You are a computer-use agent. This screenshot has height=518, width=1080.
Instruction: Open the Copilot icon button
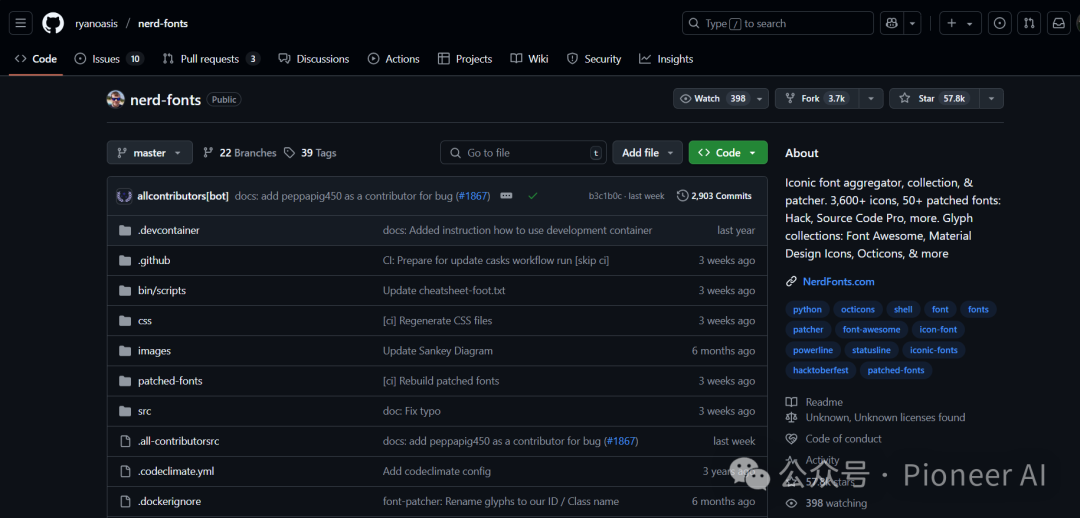[x=892, y=23]
